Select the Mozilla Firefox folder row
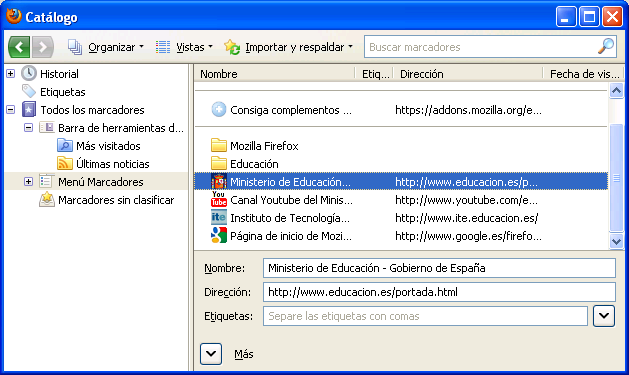629x375 pixels. [401, 146]
